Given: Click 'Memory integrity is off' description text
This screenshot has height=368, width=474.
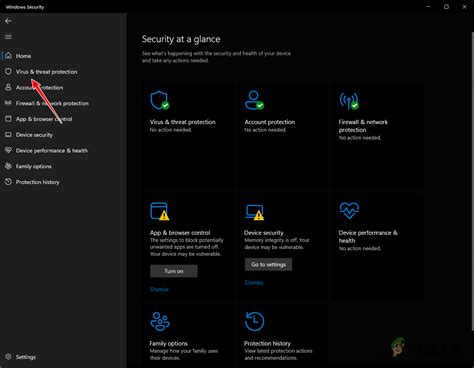Looking at the screenshot, I should [277, 244].
